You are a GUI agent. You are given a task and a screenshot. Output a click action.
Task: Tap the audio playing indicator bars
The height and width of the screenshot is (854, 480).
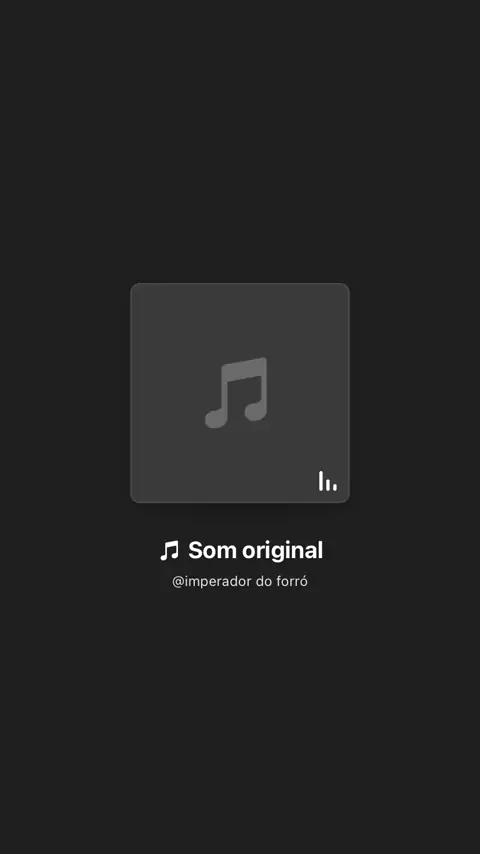pyautogui.click(x=327, y=481)
